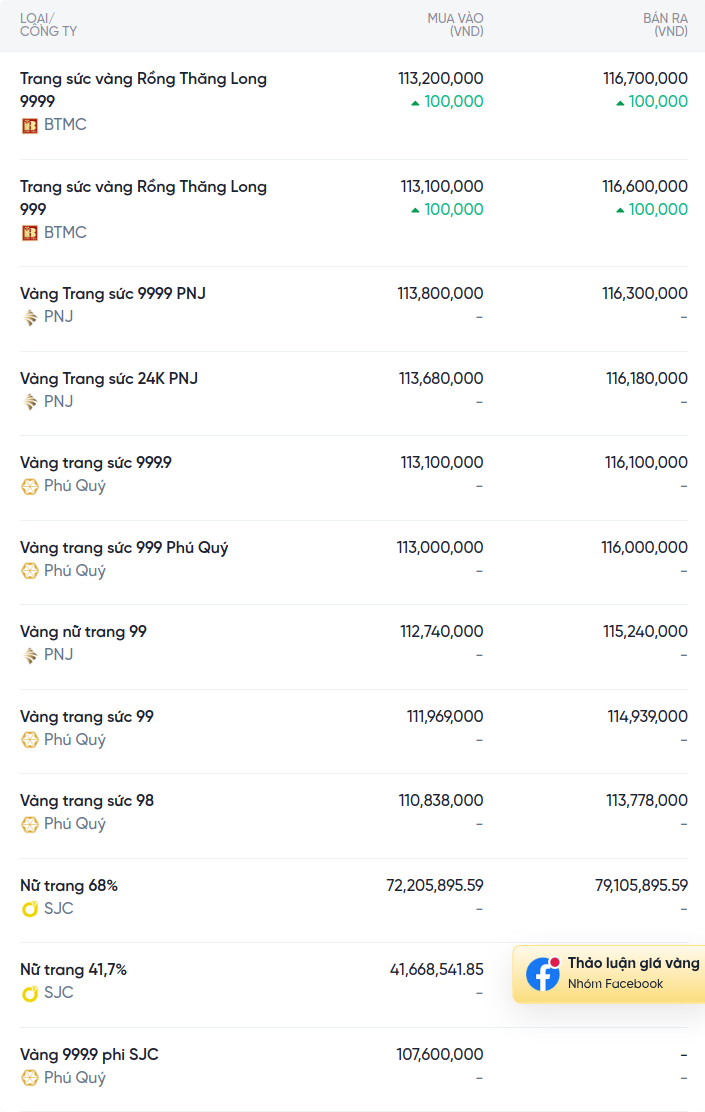Image resolution: width=705 pixels, height=1112 pixels.
Task: Click the PNJ logo under Vàng nữ trang 99
Action: tap(29, 655)
